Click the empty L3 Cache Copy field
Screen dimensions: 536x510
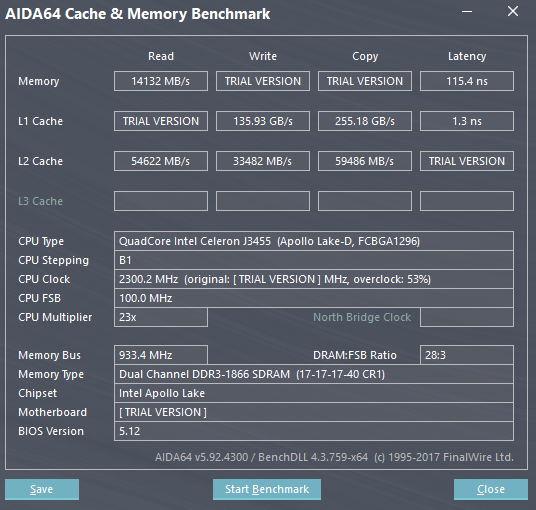365,201
